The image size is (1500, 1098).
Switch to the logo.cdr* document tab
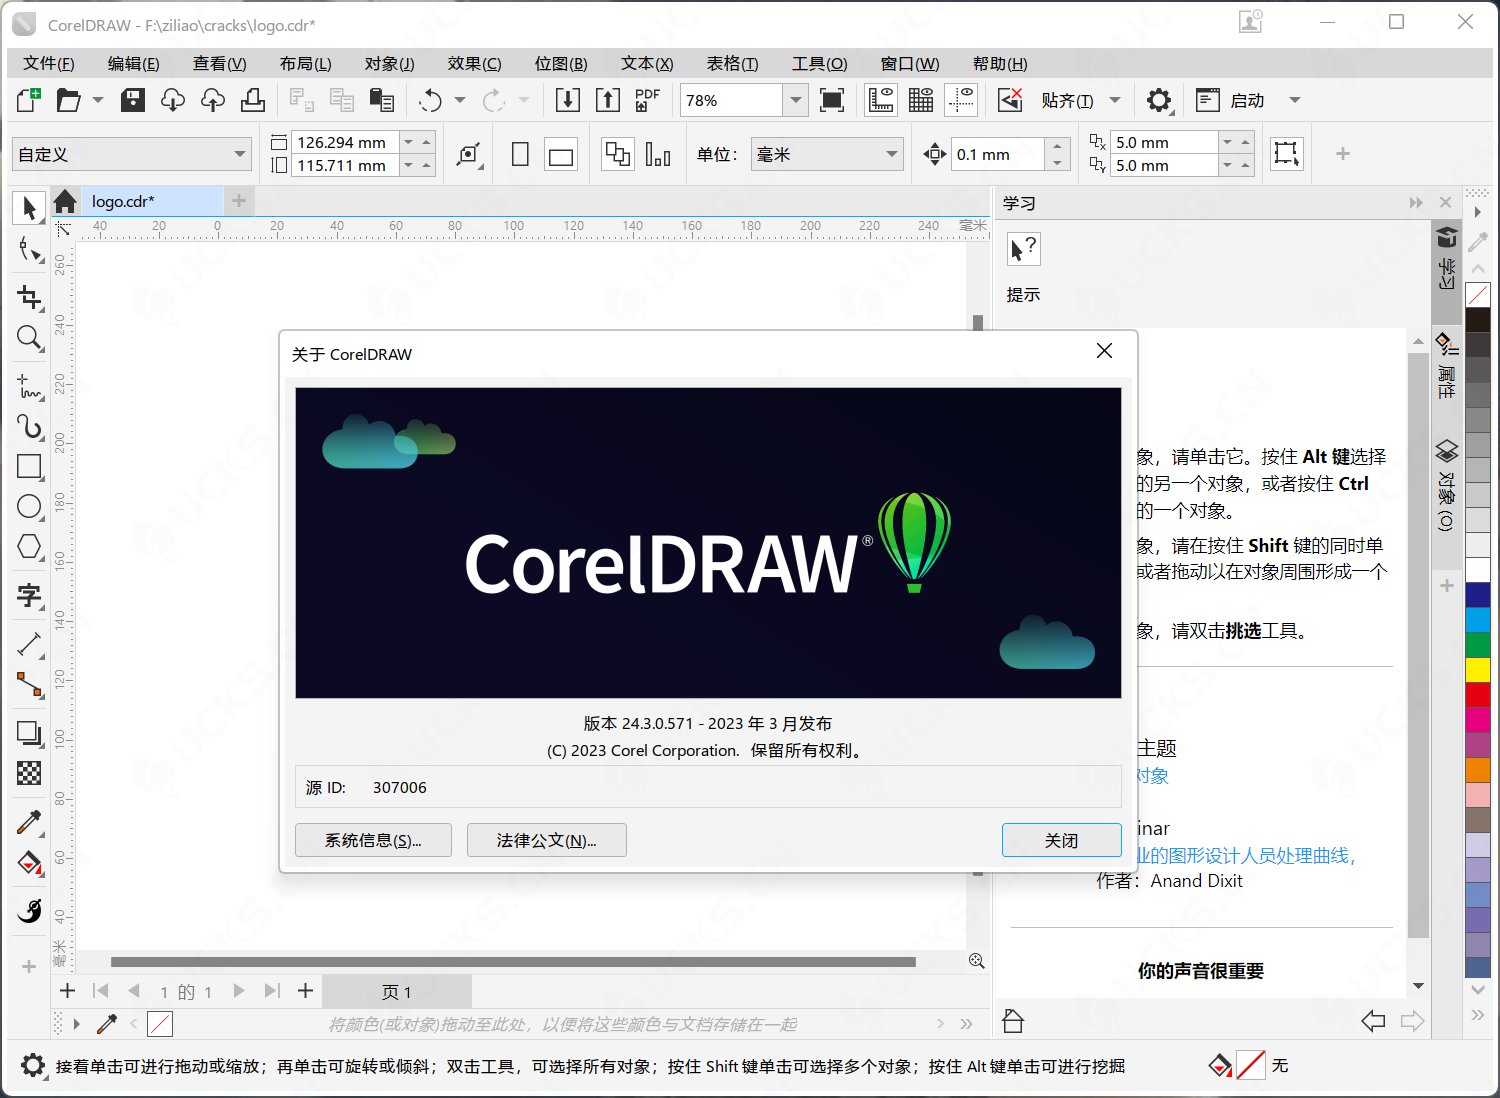(x=150, y=201)
